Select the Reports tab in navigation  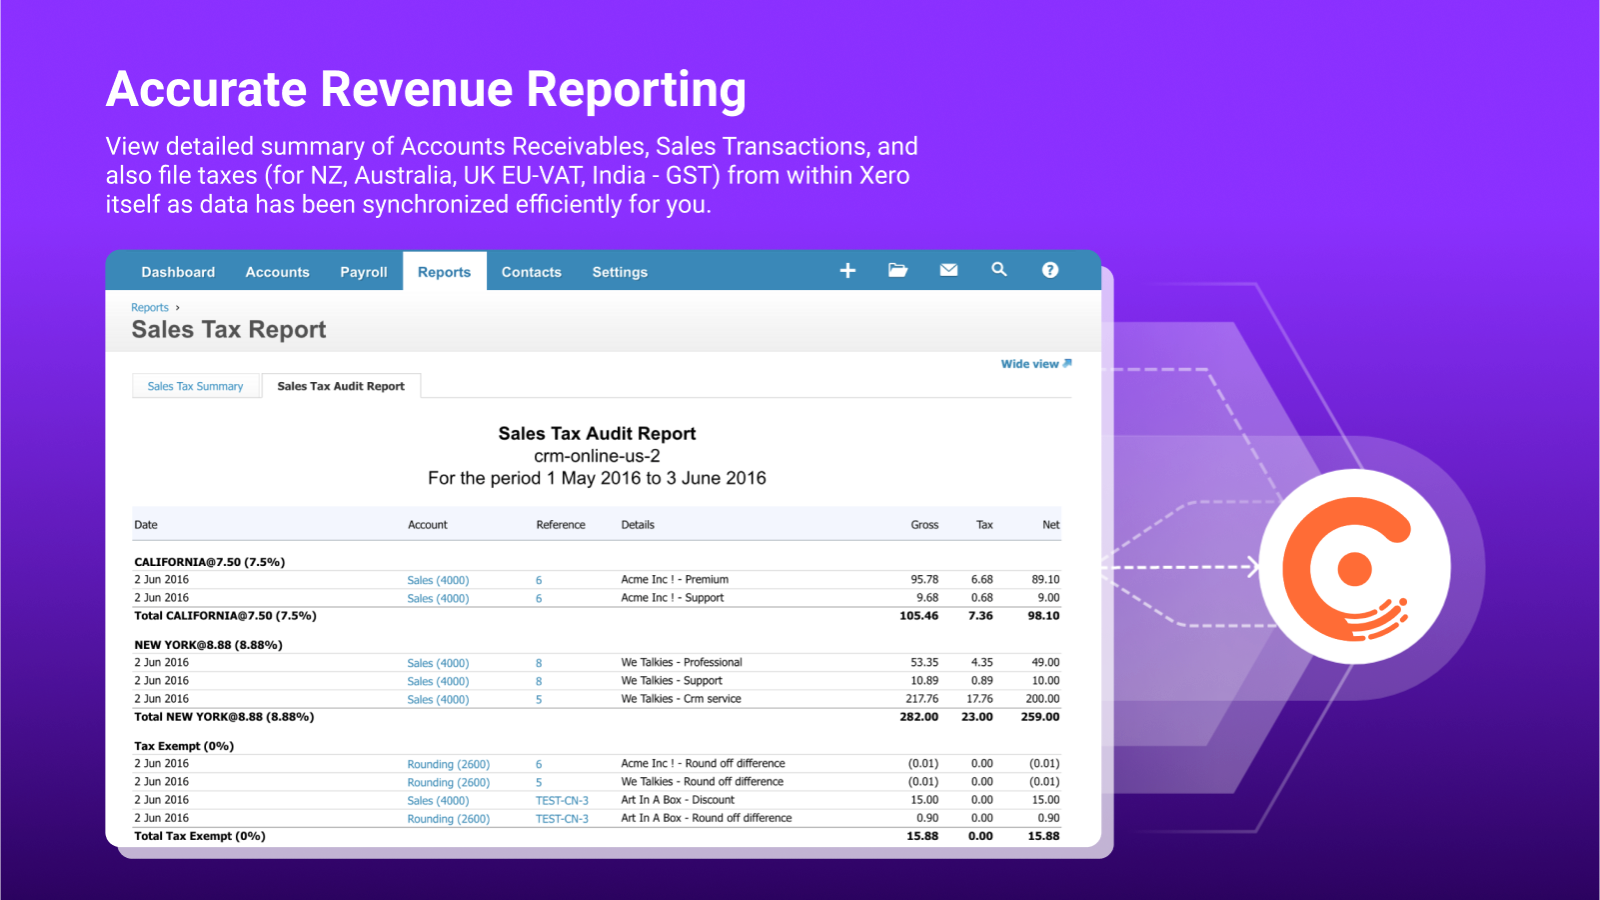tap(444, 272)
